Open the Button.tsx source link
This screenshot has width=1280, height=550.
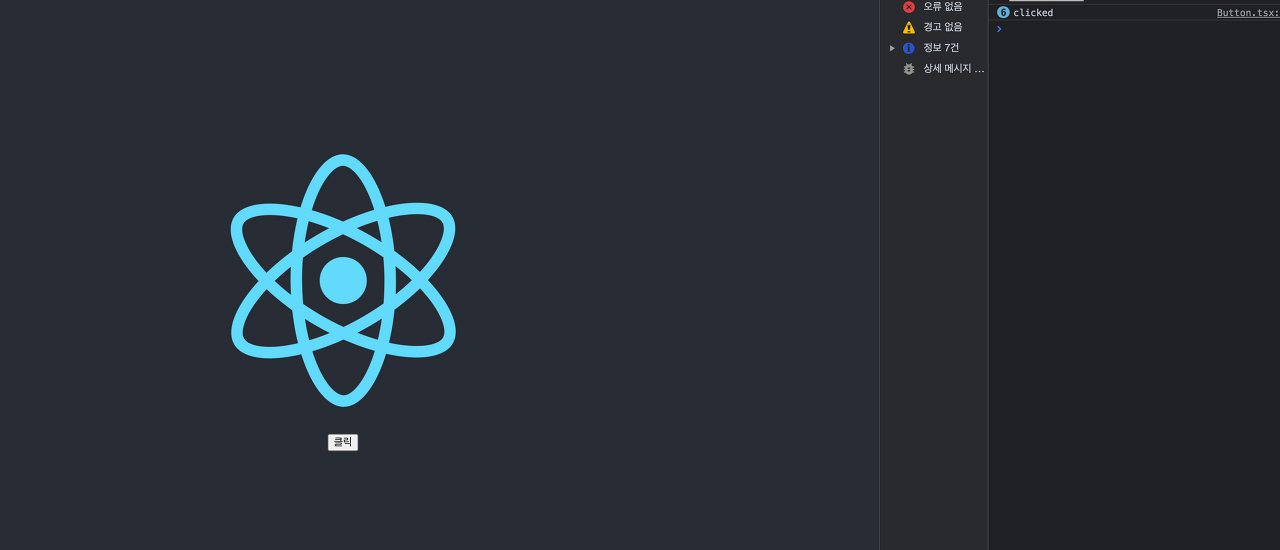tap(1248, 13)
